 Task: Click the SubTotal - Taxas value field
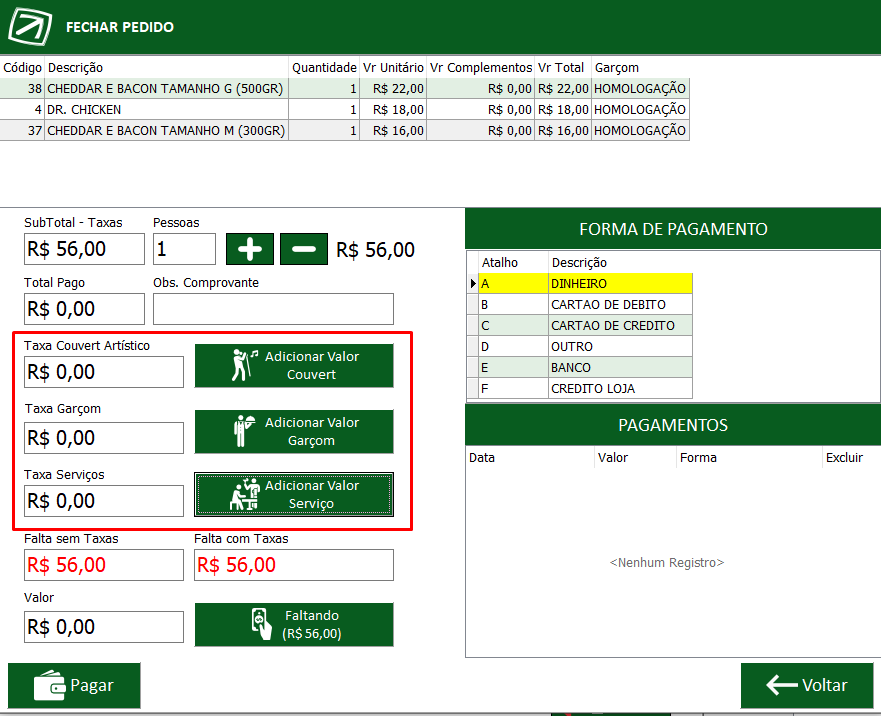point(84,249)
